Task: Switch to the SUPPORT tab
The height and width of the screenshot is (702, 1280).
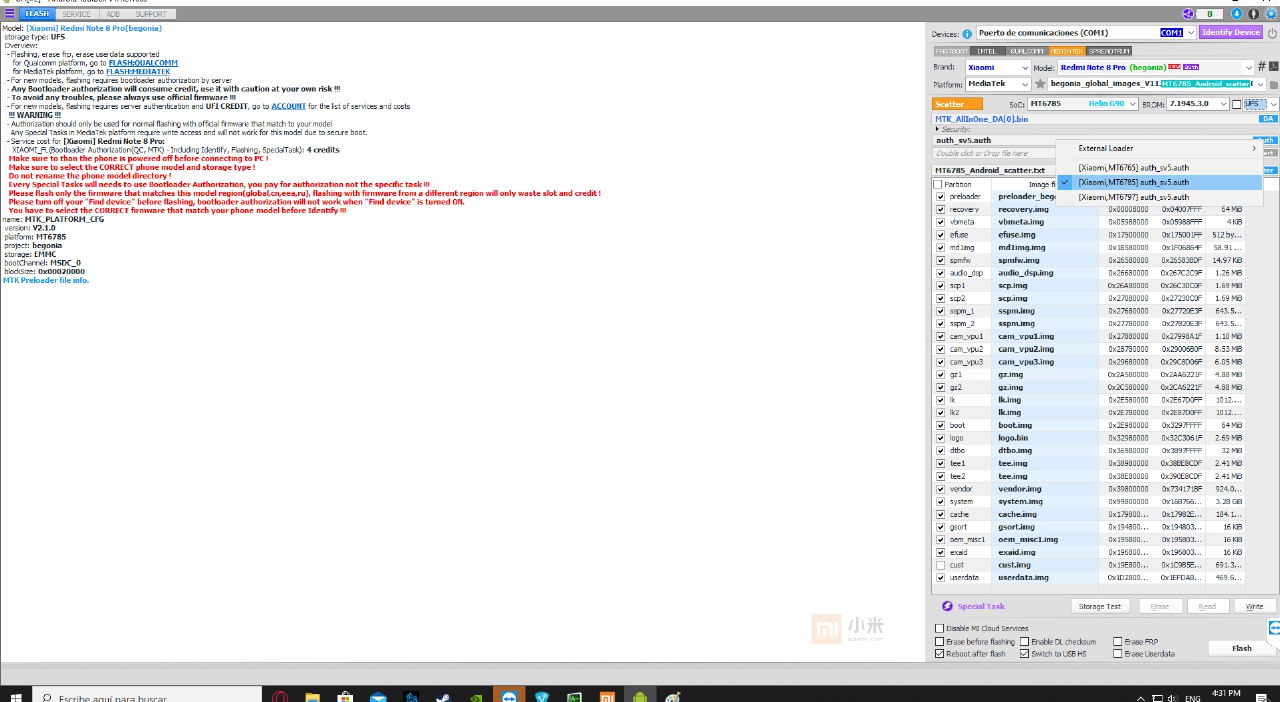Action: (x=151, y=14)
